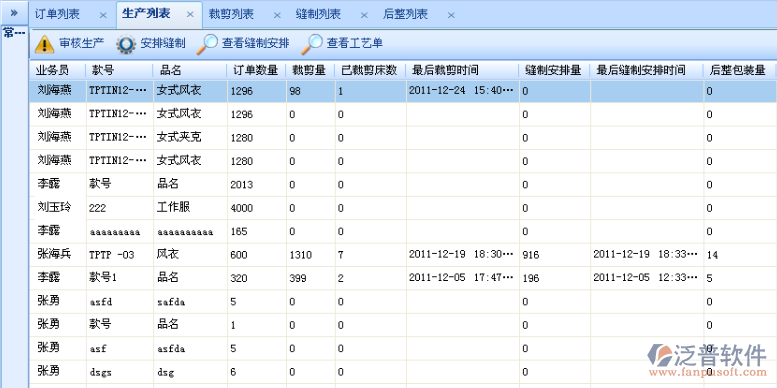
Task: Close the 订单列表 tab
Action: (103, 15)
